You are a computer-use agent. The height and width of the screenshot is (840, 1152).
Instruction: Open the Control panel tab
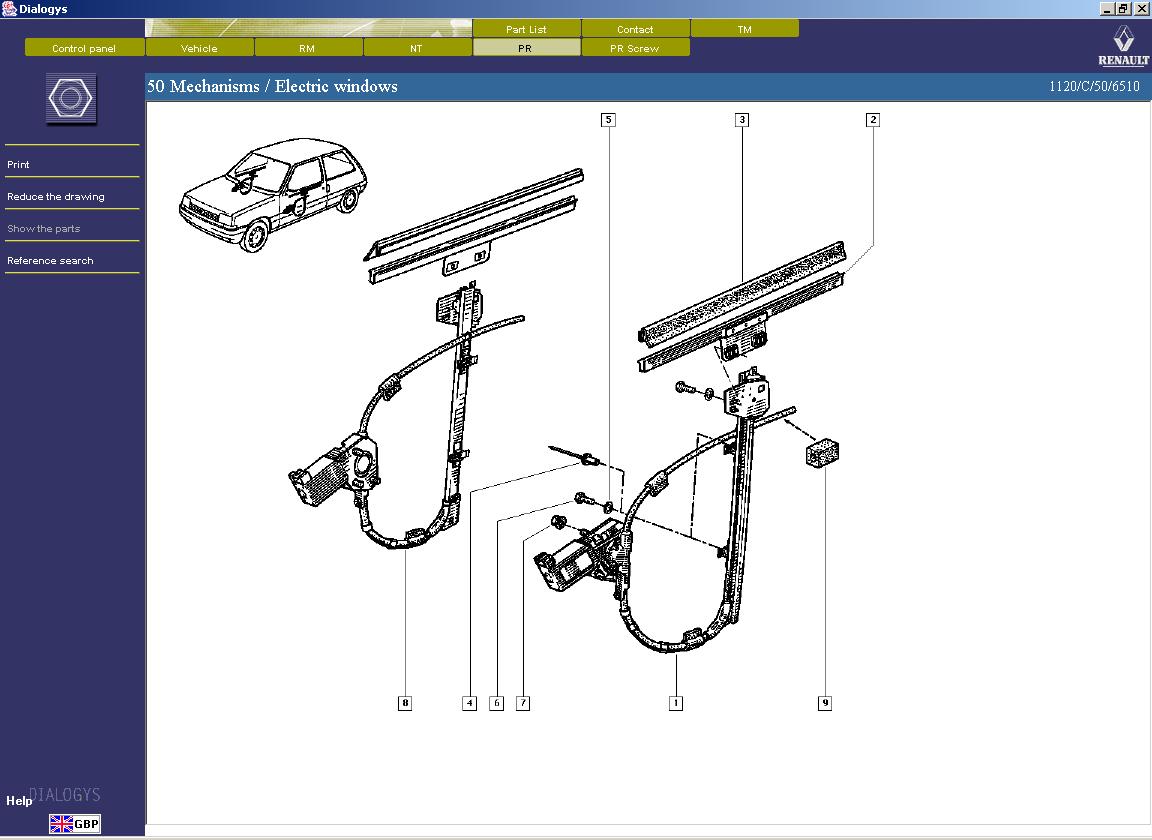point(84,48)
